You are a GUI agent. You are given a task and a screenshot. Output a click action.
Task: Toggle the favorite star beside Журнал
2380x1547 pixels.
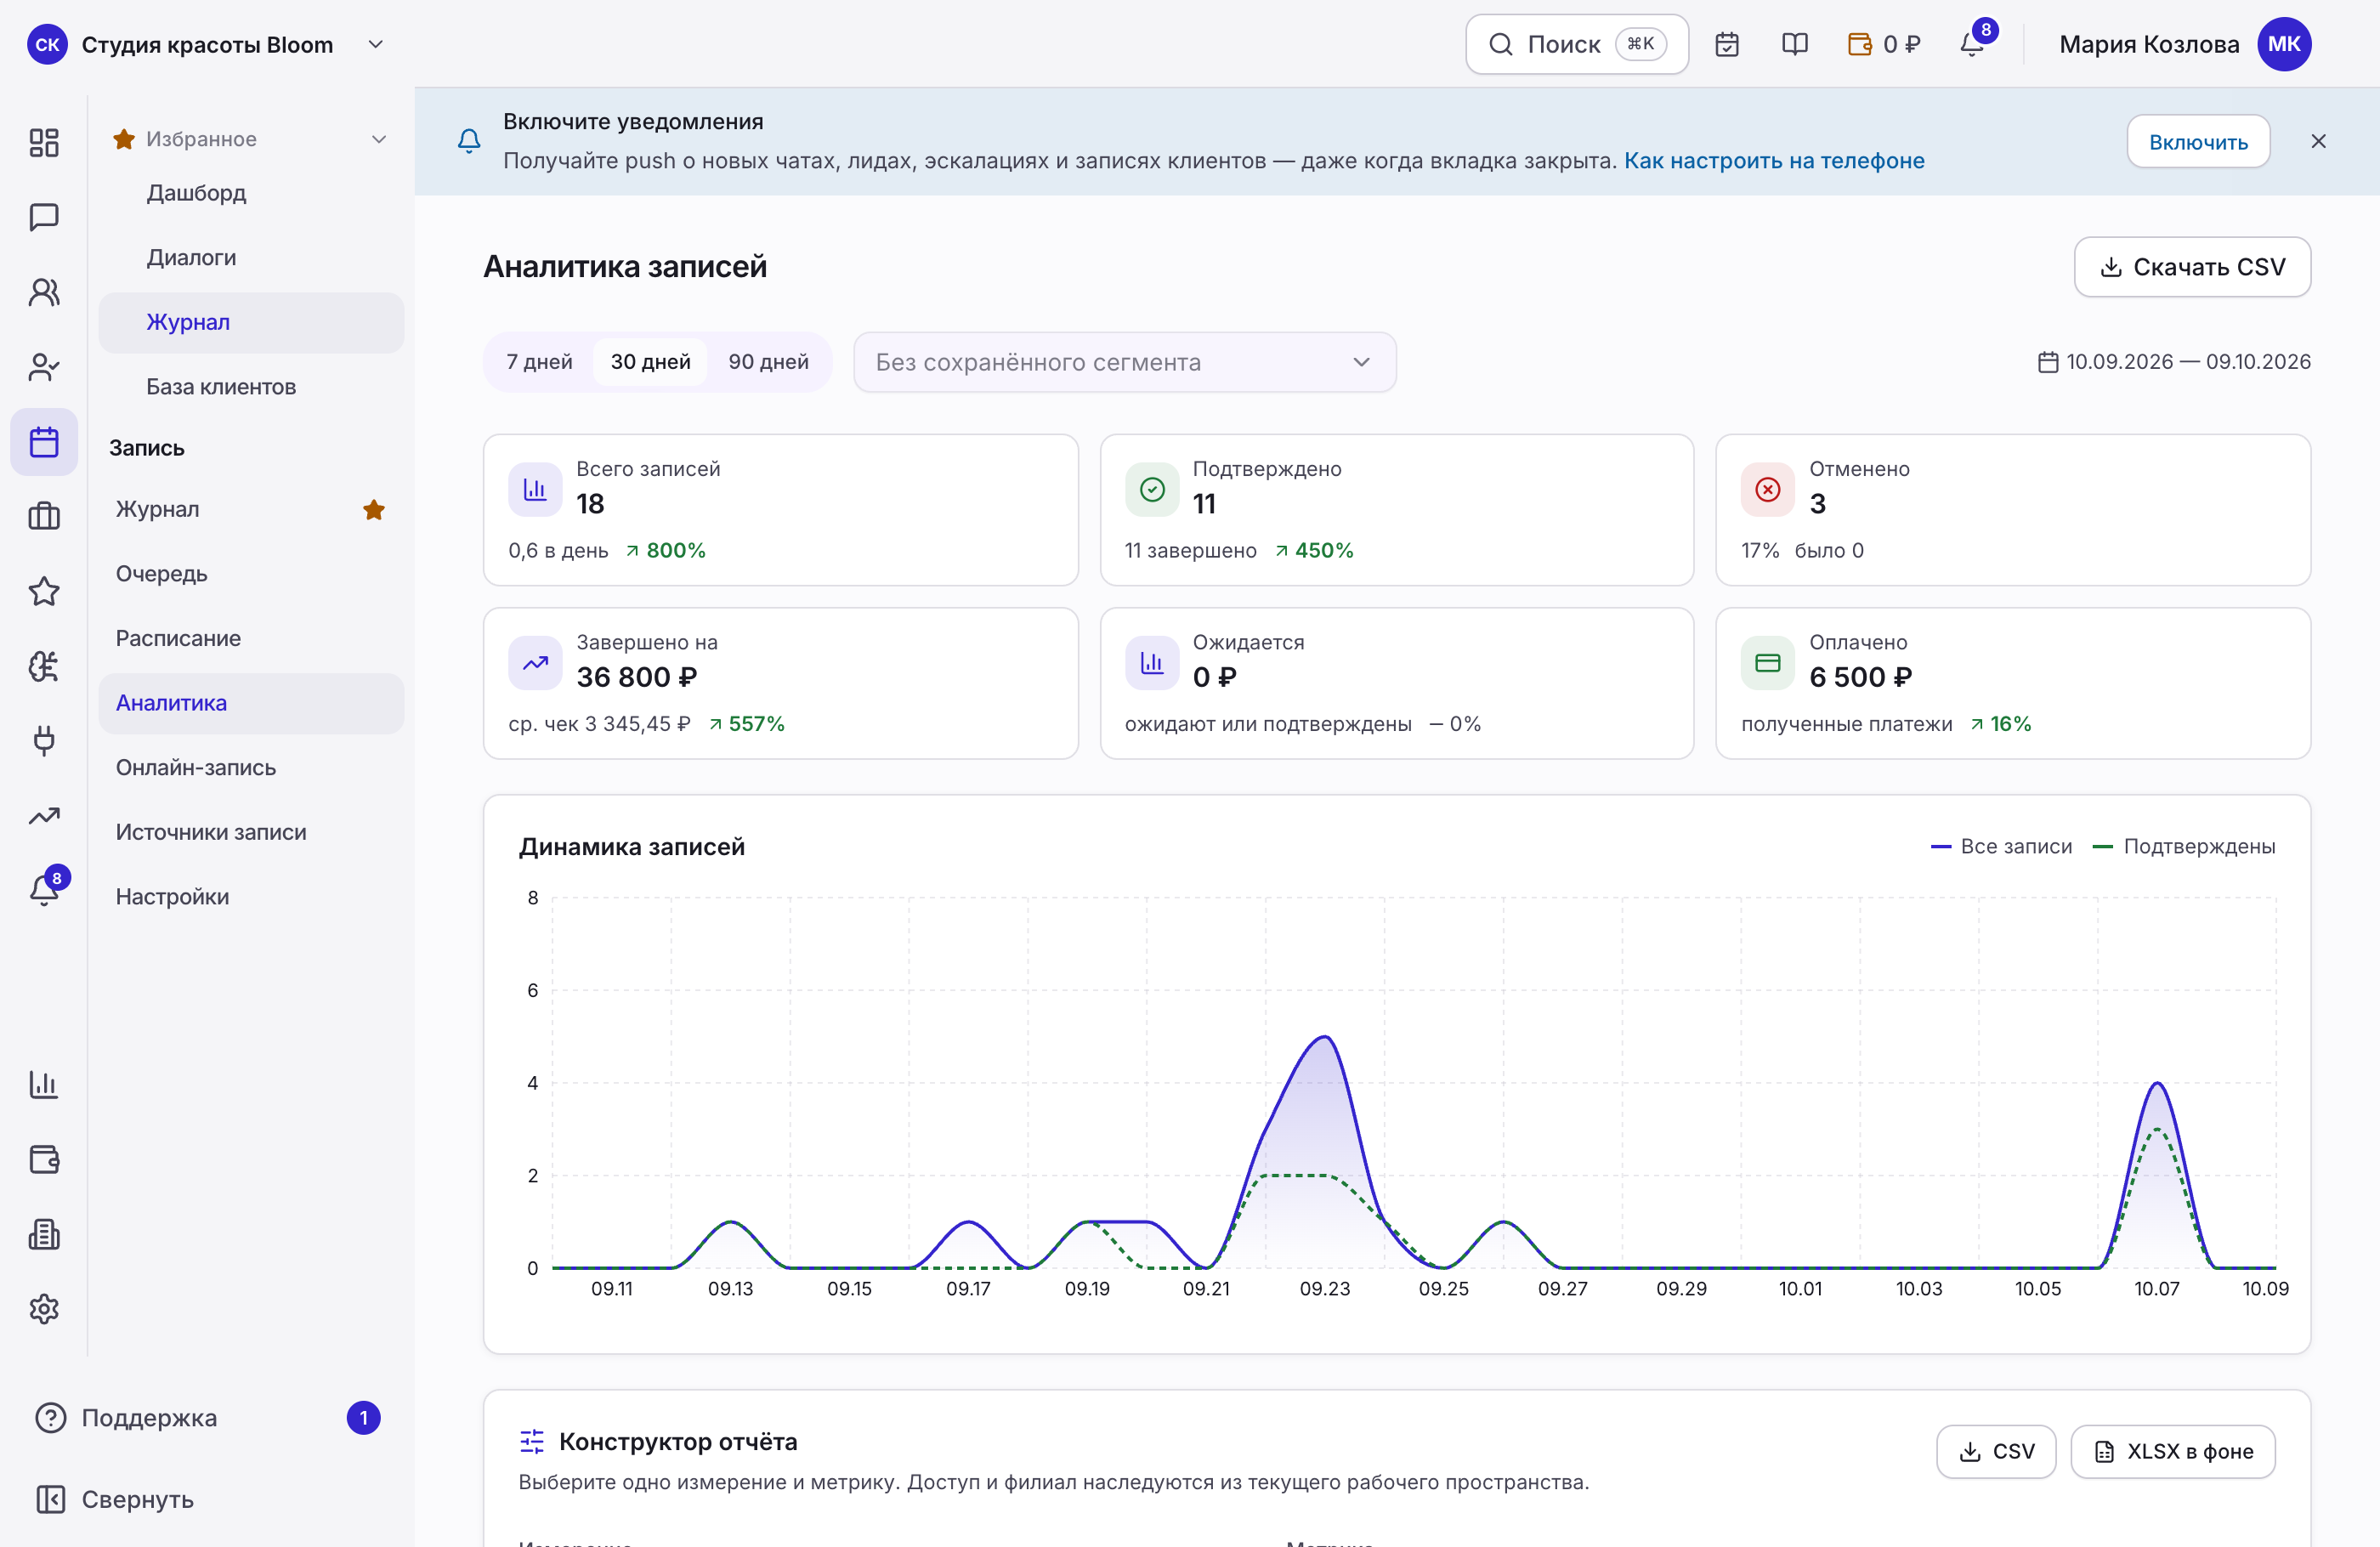point(374,510)
